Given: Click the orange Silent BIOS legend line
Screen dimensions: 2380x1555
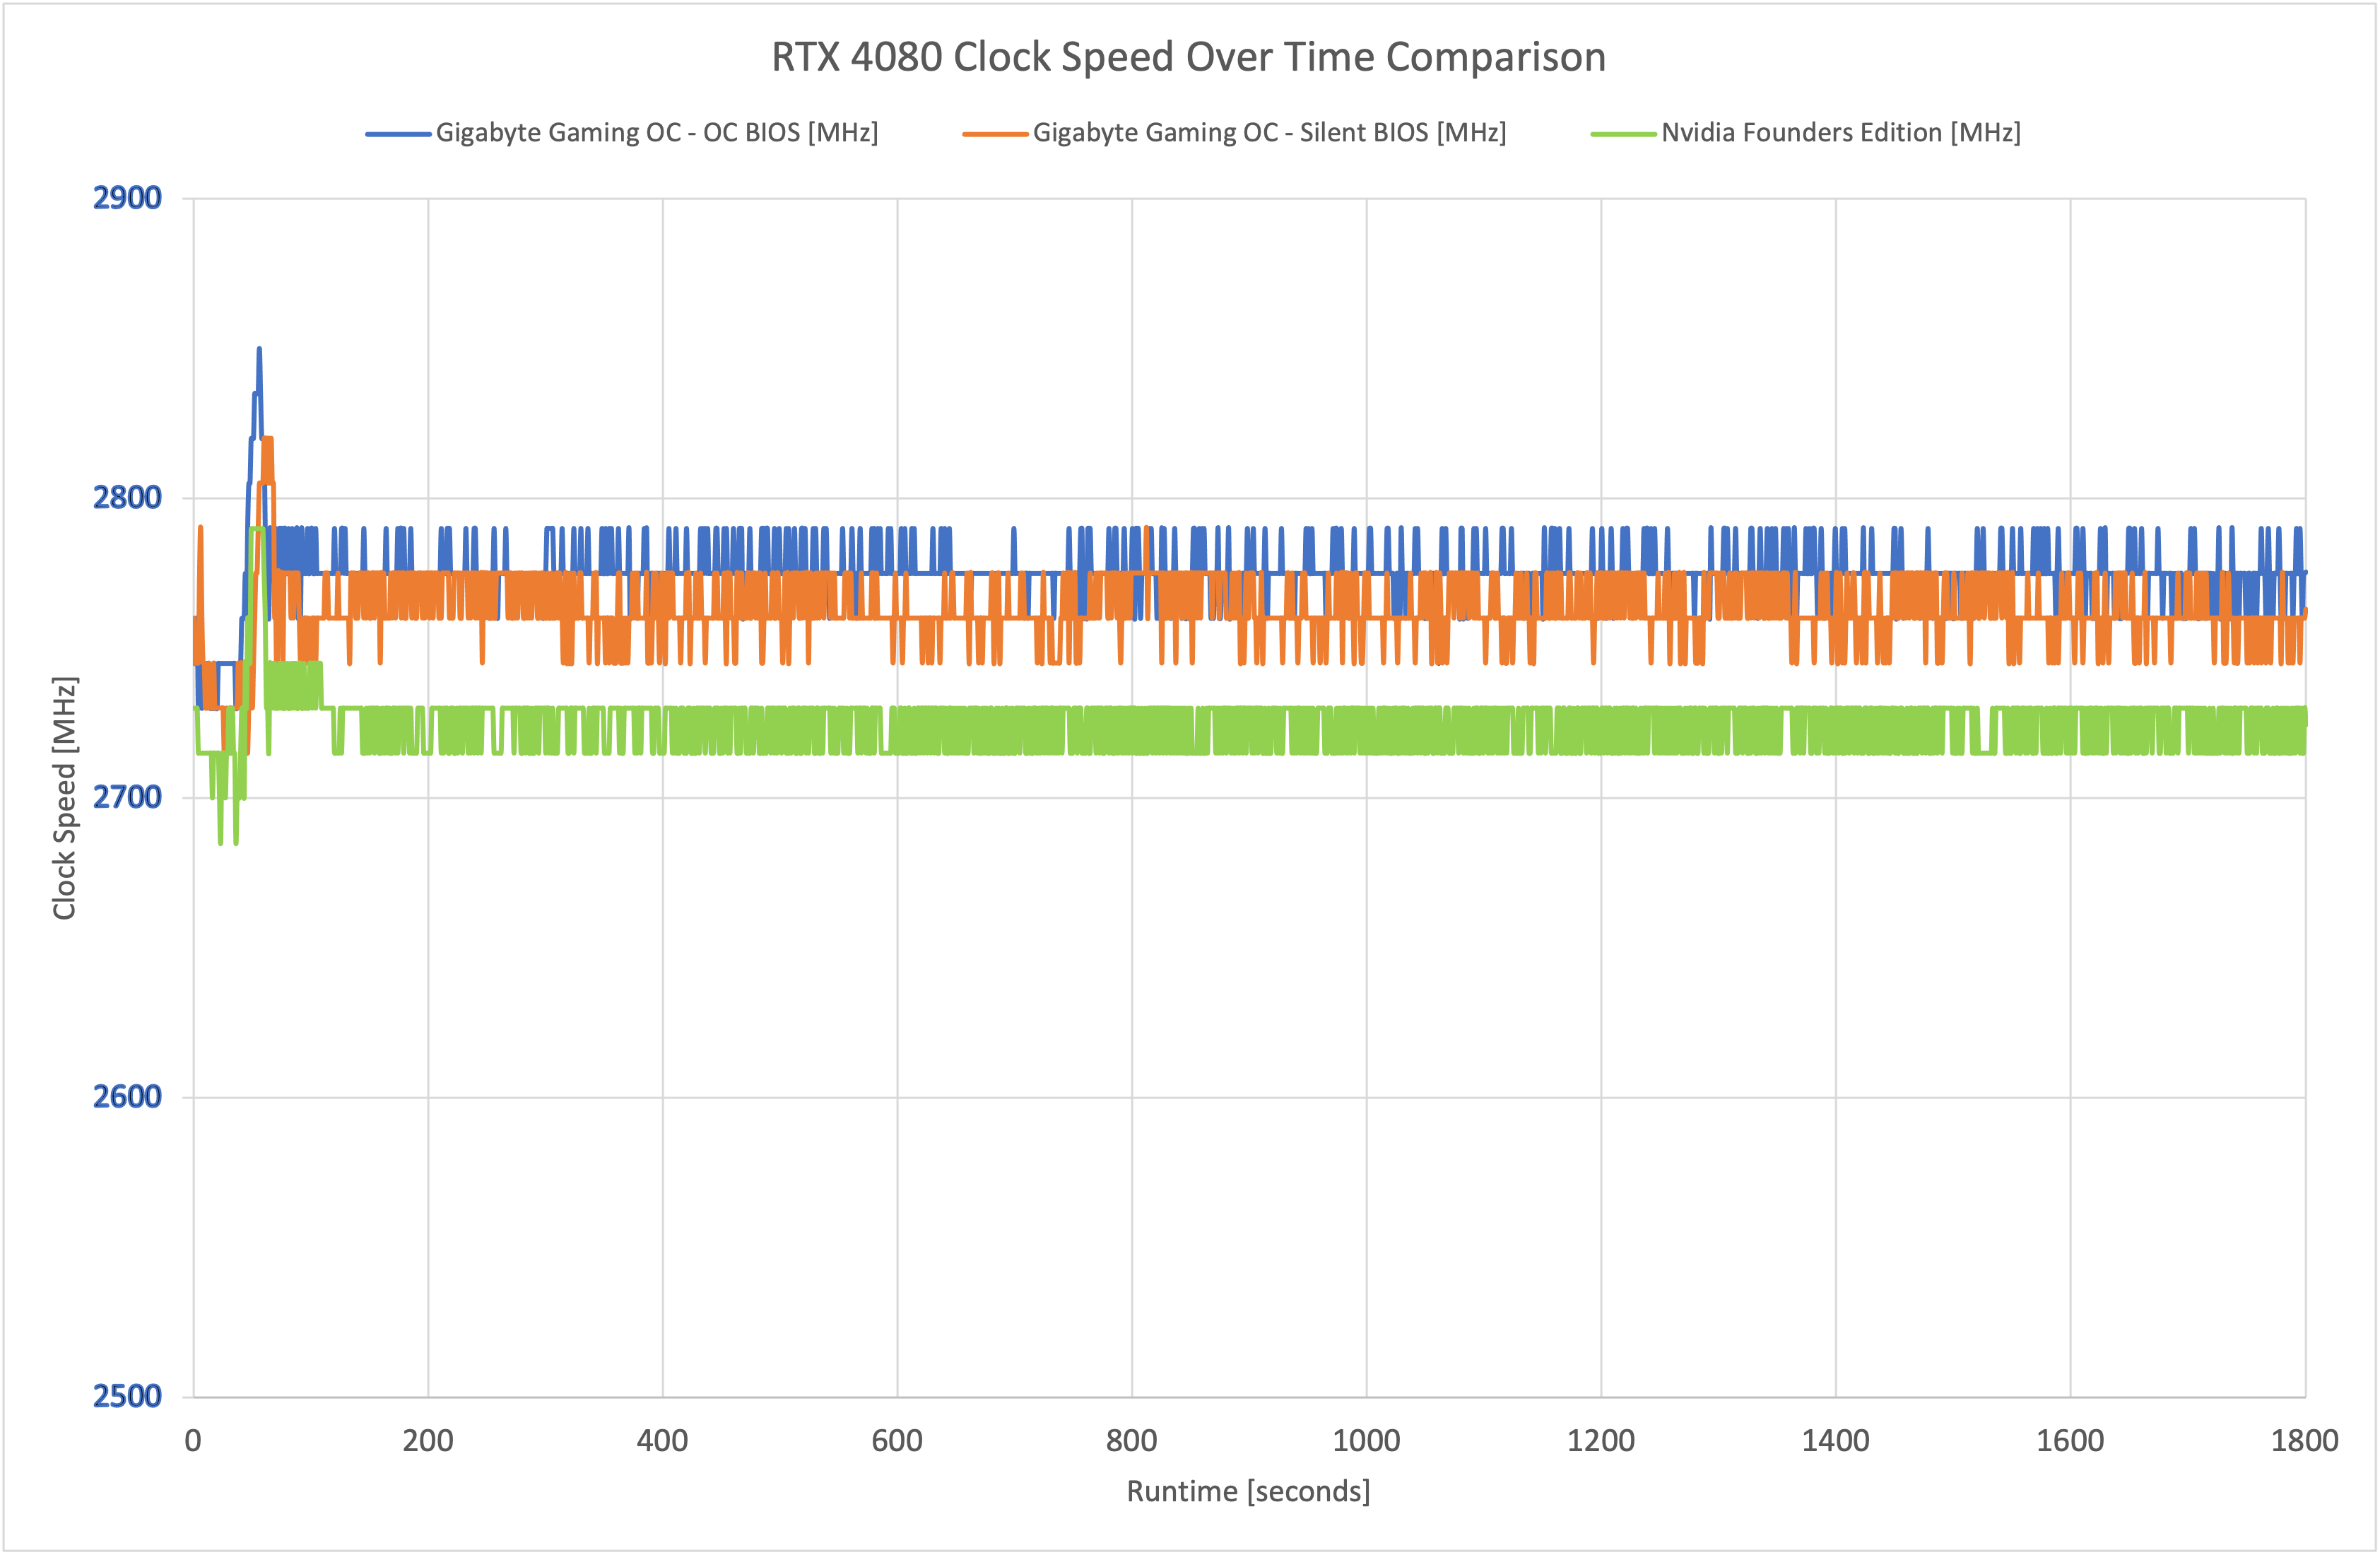Looking at the screenshot, I should point(994,134).
